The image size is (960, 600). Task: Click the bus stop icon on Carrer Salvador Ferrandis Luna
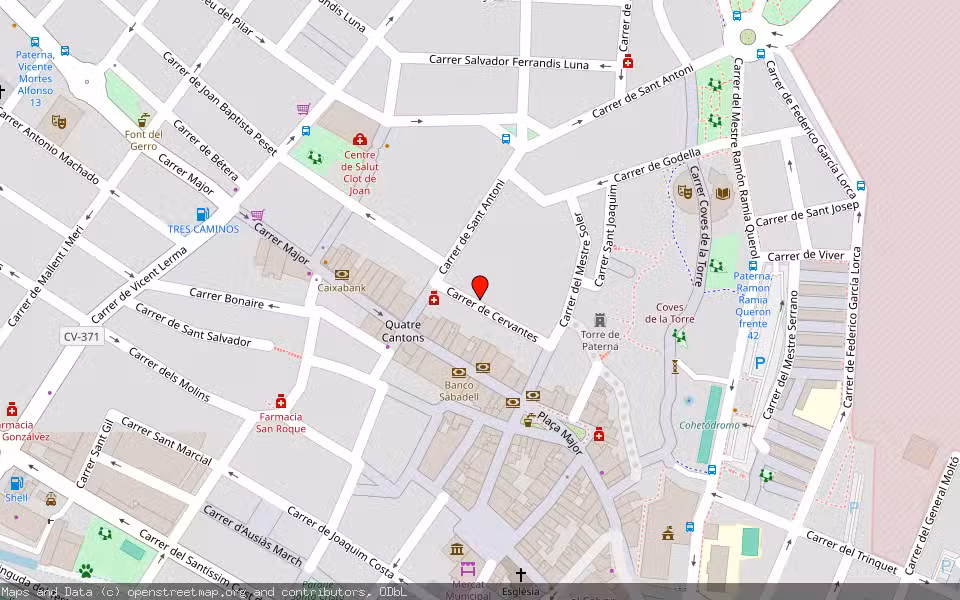506,139
